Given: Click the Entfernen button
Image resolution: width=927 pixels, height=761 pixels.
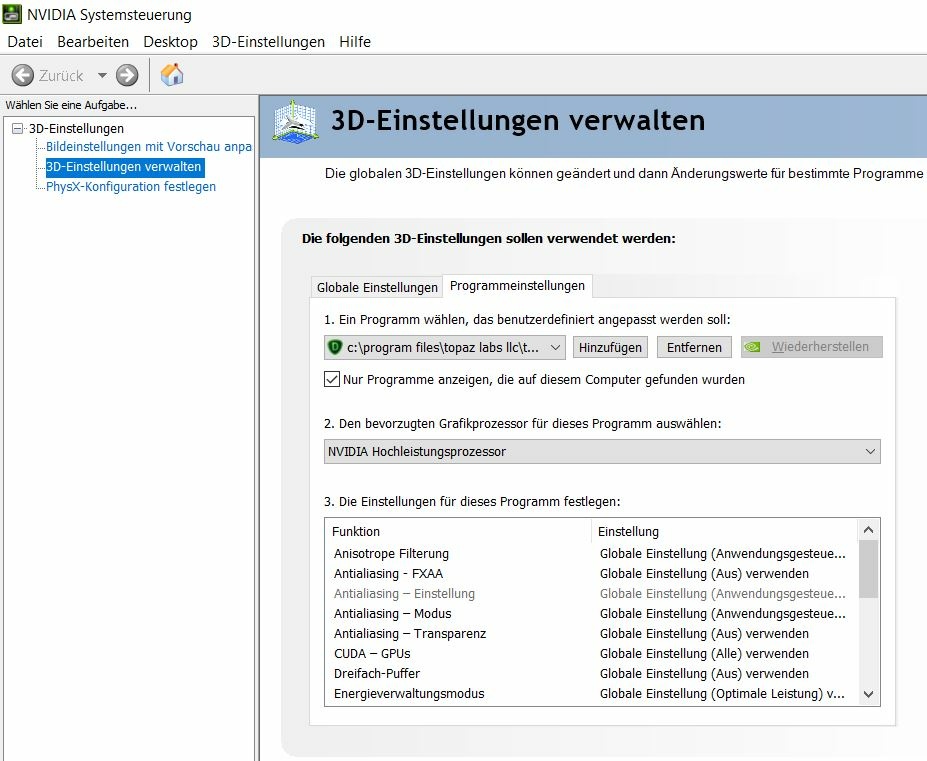Looking at the screenshot, I should pyautogui.click(x=694, y=347).
